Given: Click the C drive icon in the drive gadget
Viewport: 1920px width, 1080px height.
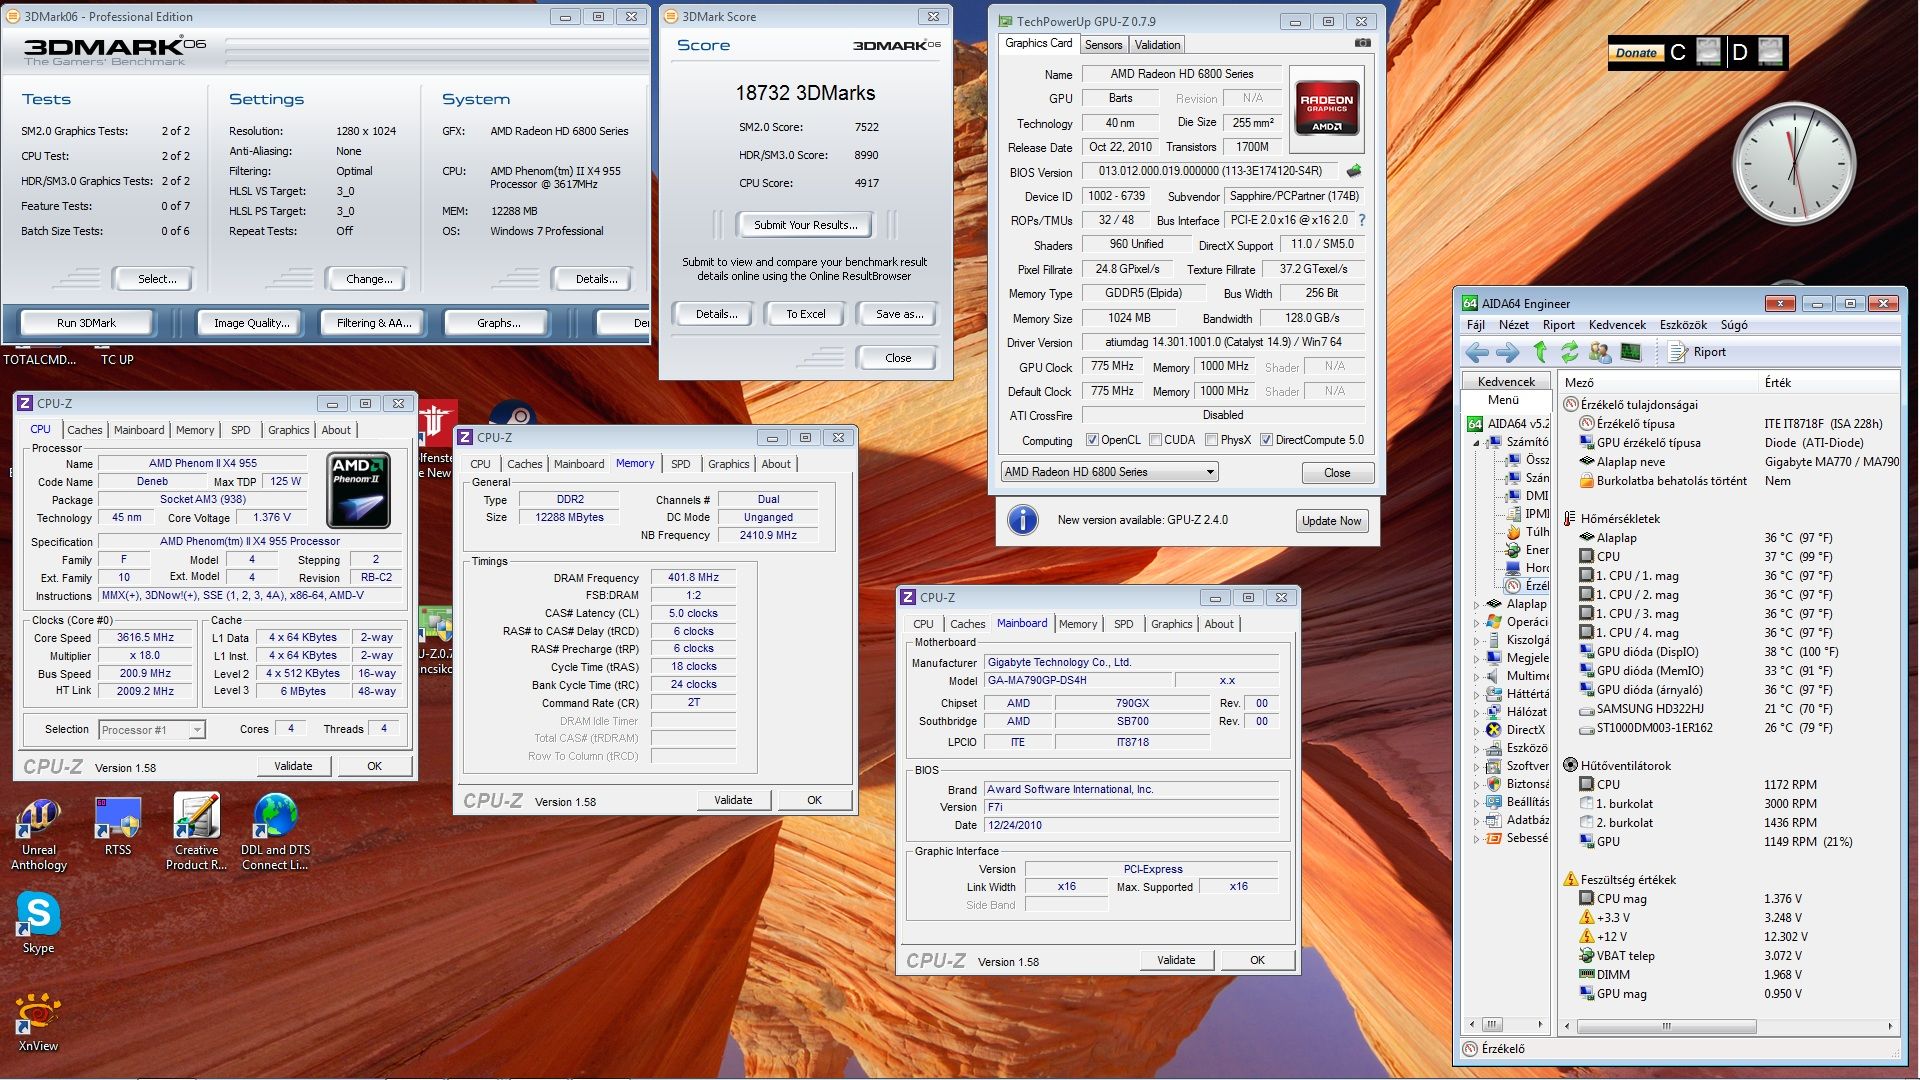Looking at the screenshot, I should click(1709, 52).
